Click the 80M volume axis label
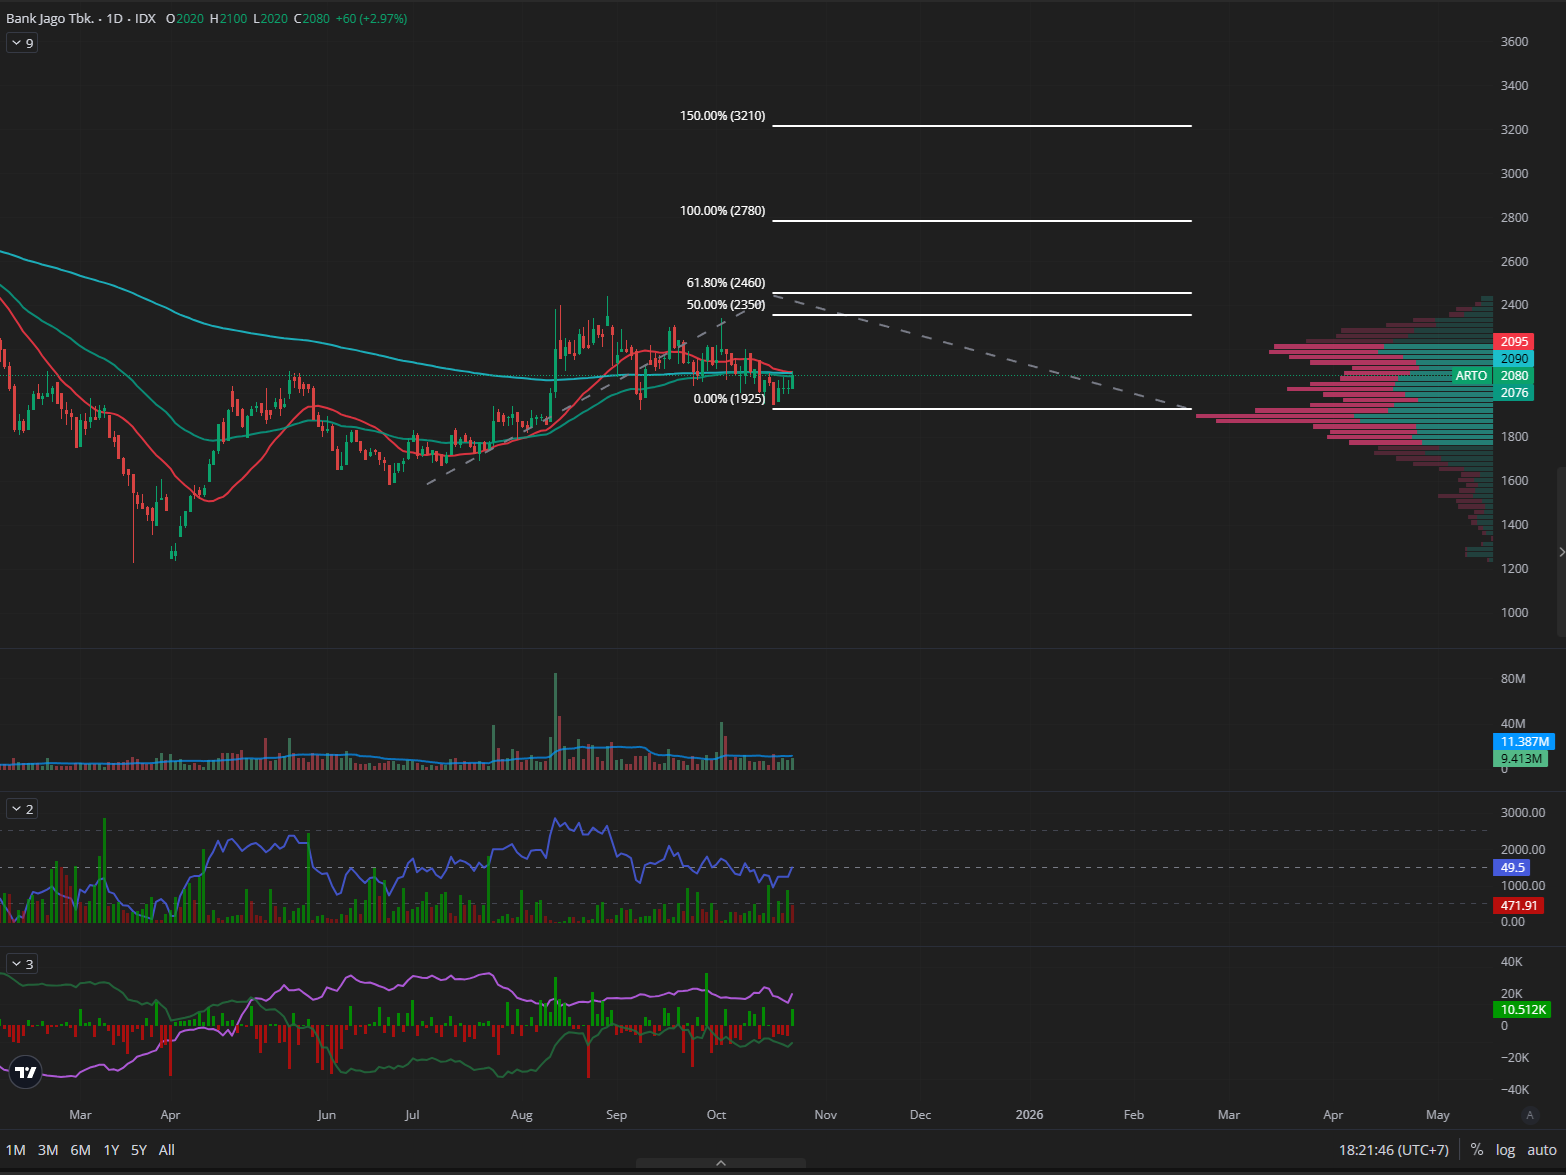 (x=1513, y=679)
